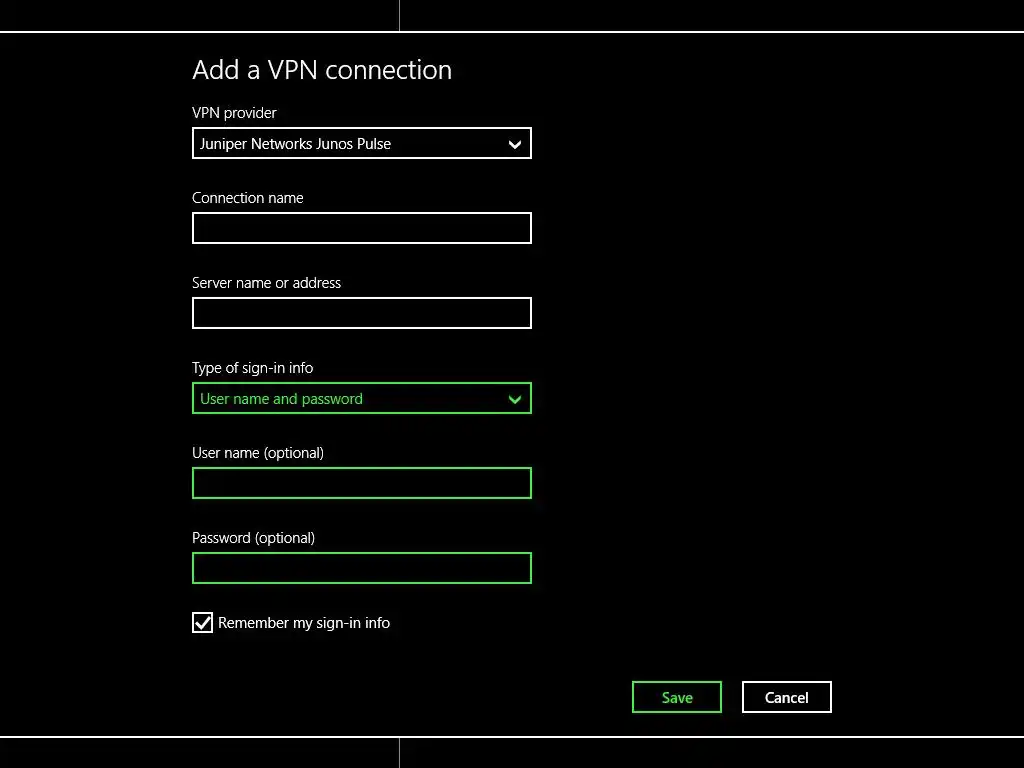Screen dimensions: 1024x768
Task: Click the Password (optional) label
Action: [x=253, y=538]
